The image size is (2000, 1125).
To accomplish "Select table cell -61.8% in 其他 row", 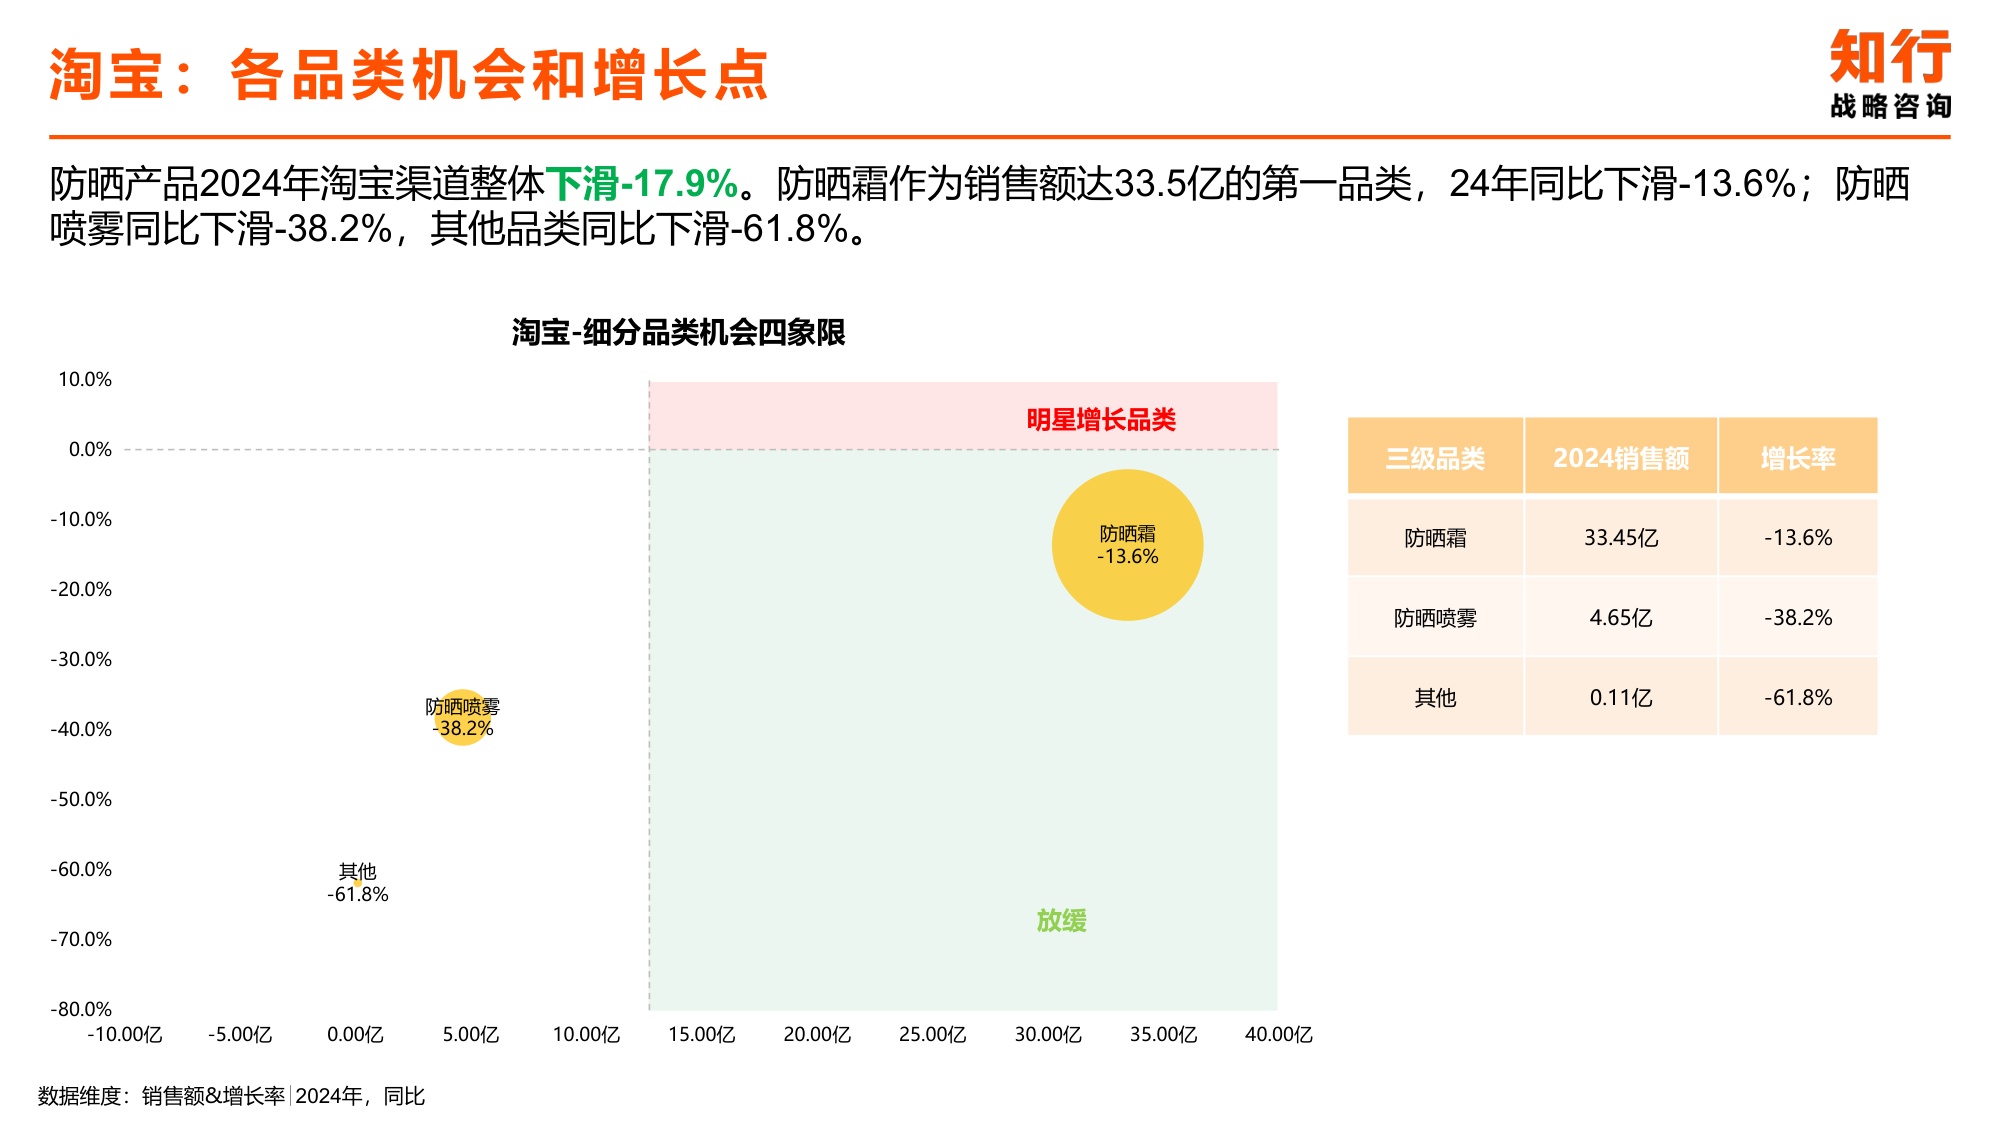I will click(x=1798, y=698).
